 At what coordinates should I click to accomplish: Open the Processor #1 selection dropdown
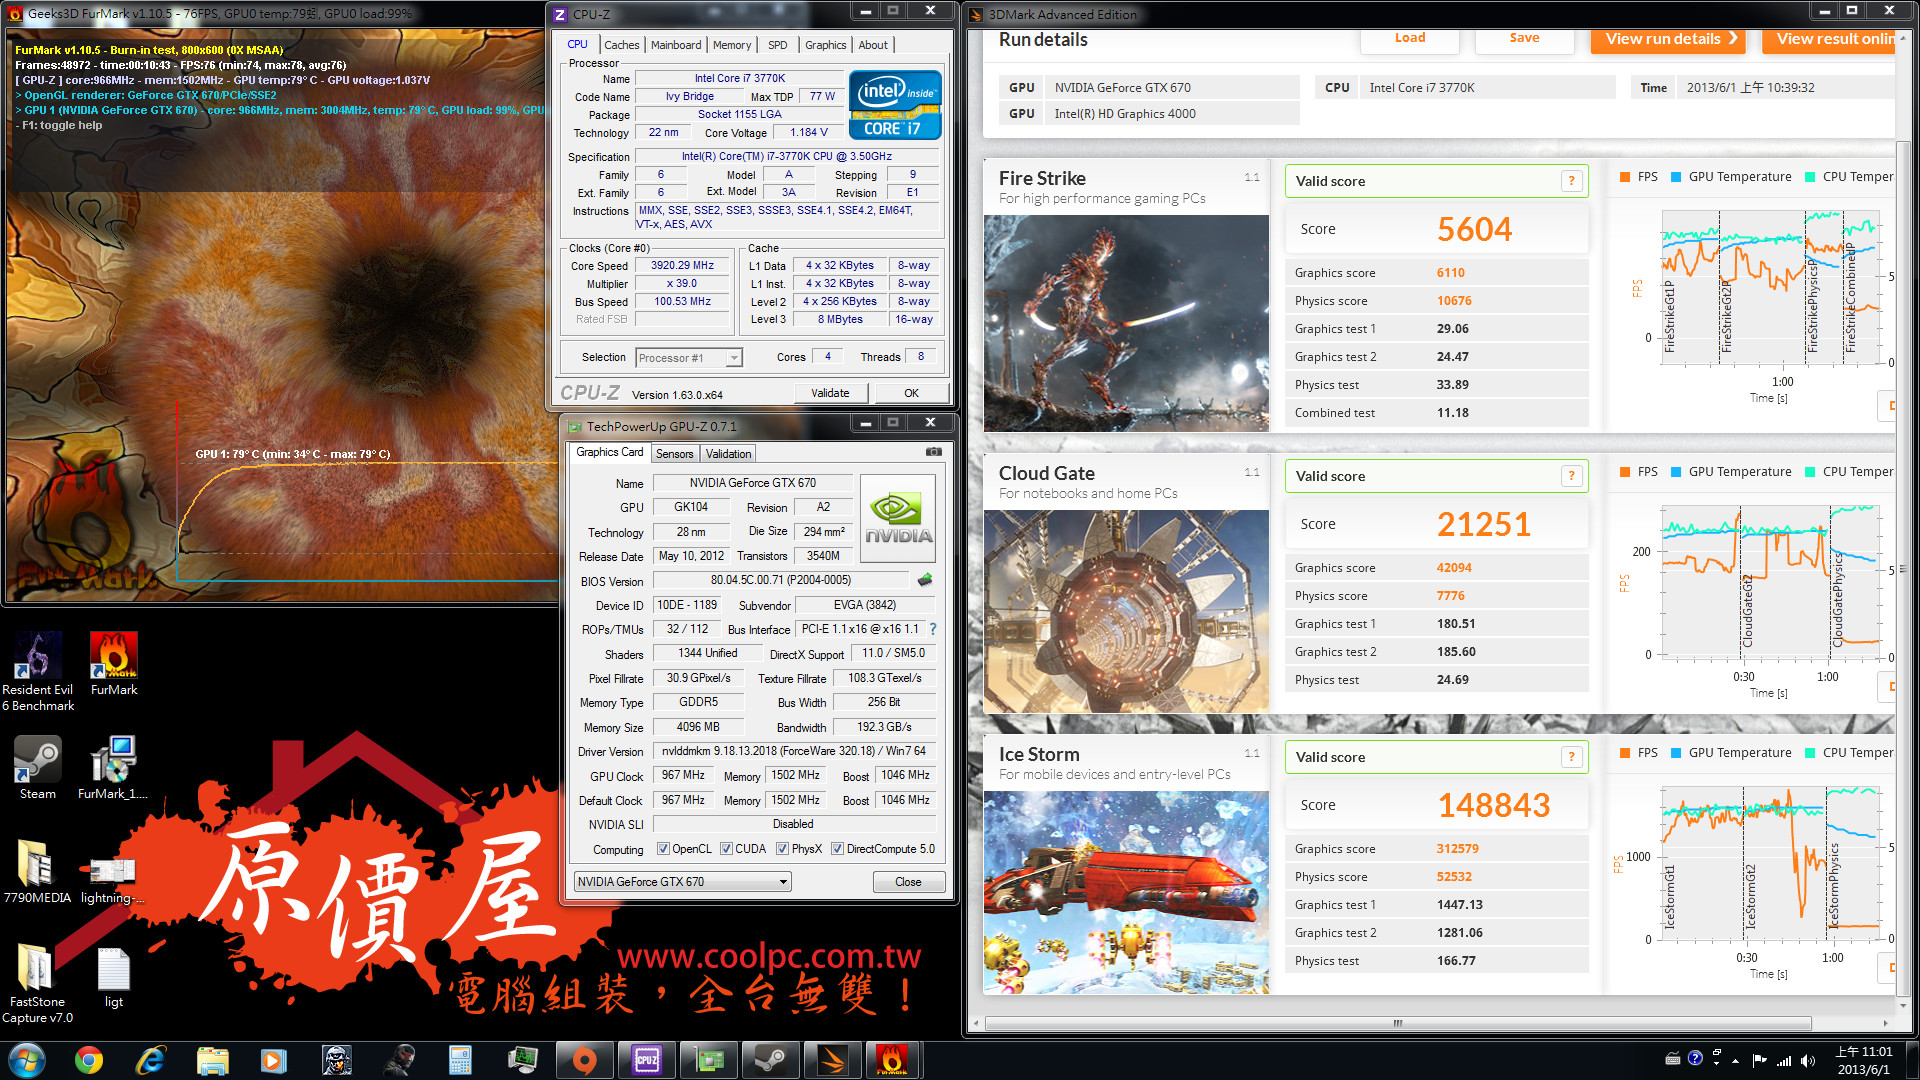pyautogui.click(x=689, y=358)
